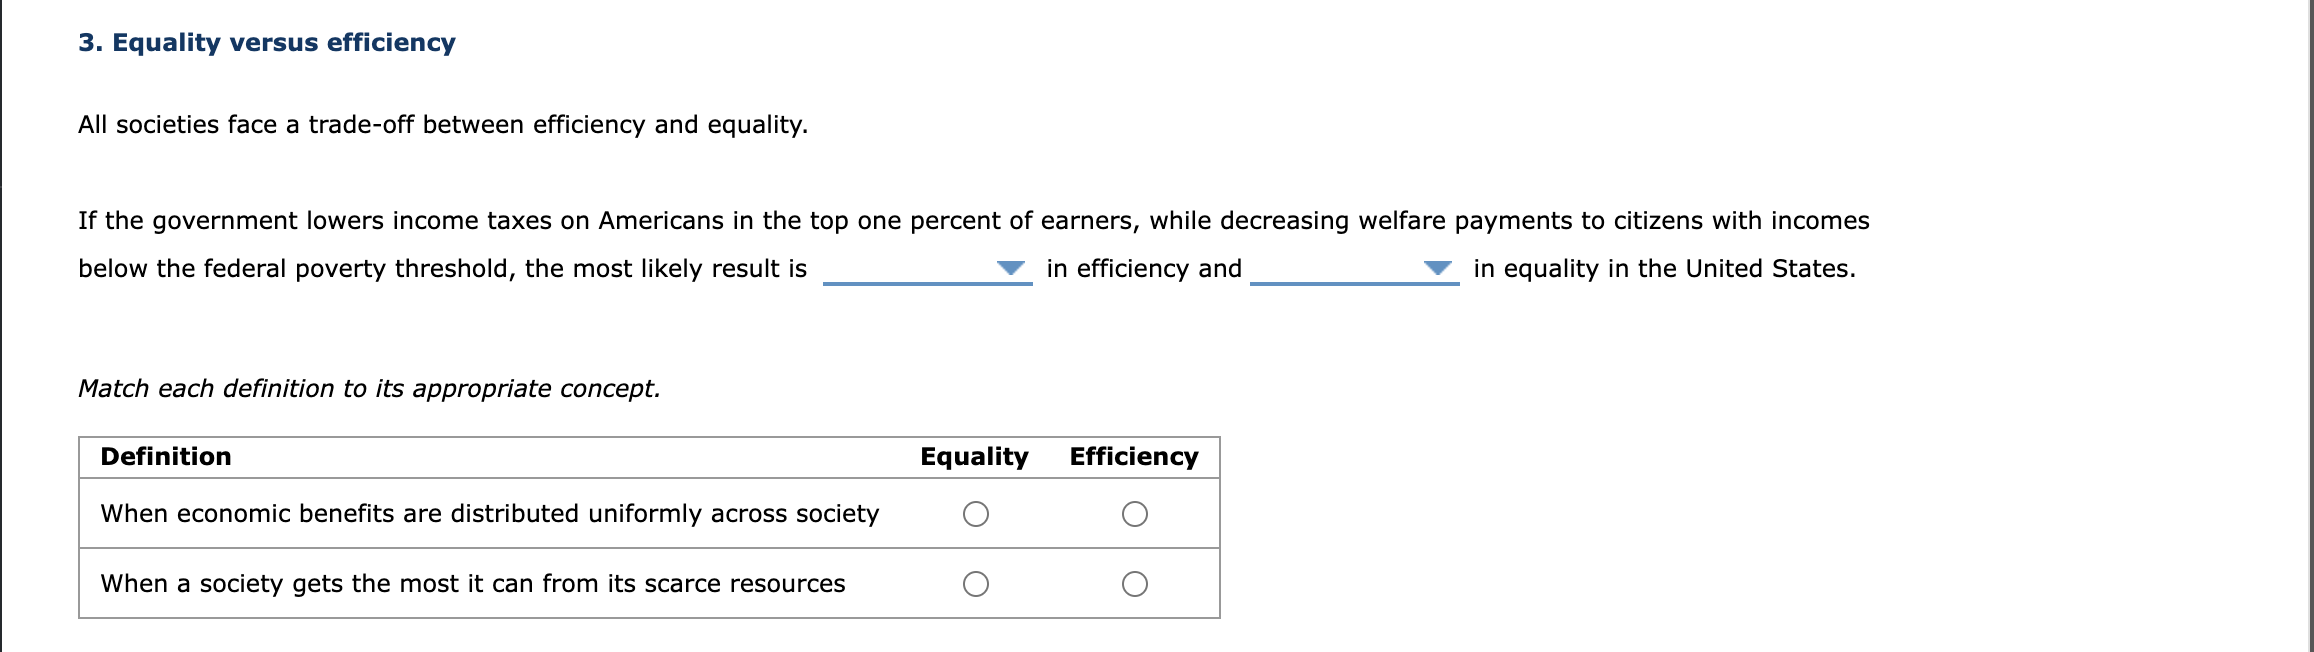The image size is (2314, 652).
Task: Click the 'Equality' column header
Action: pos(974,457)
